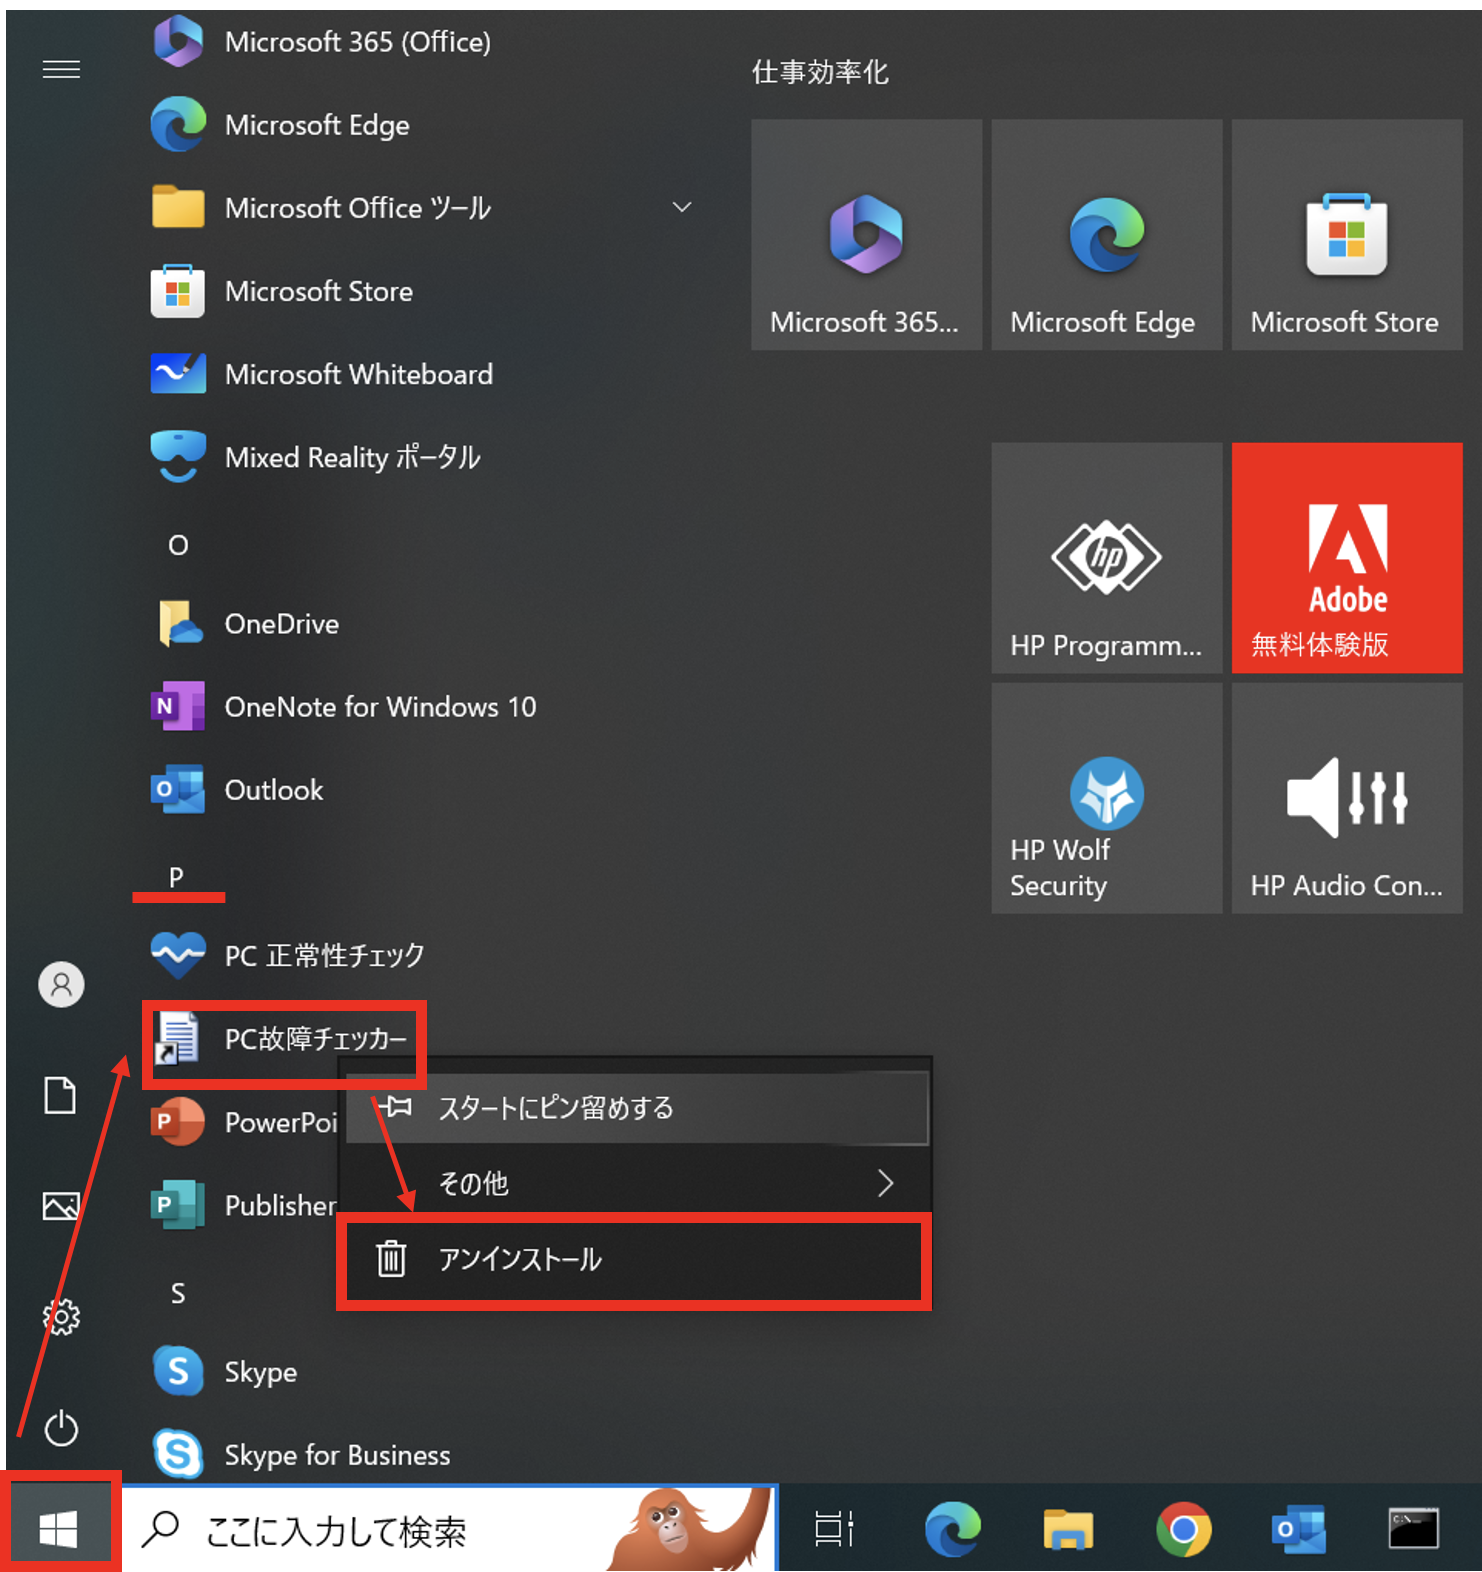Open the HP Audio Control tile
The image size is (1482, 1572).
(x=1346, y=798)
